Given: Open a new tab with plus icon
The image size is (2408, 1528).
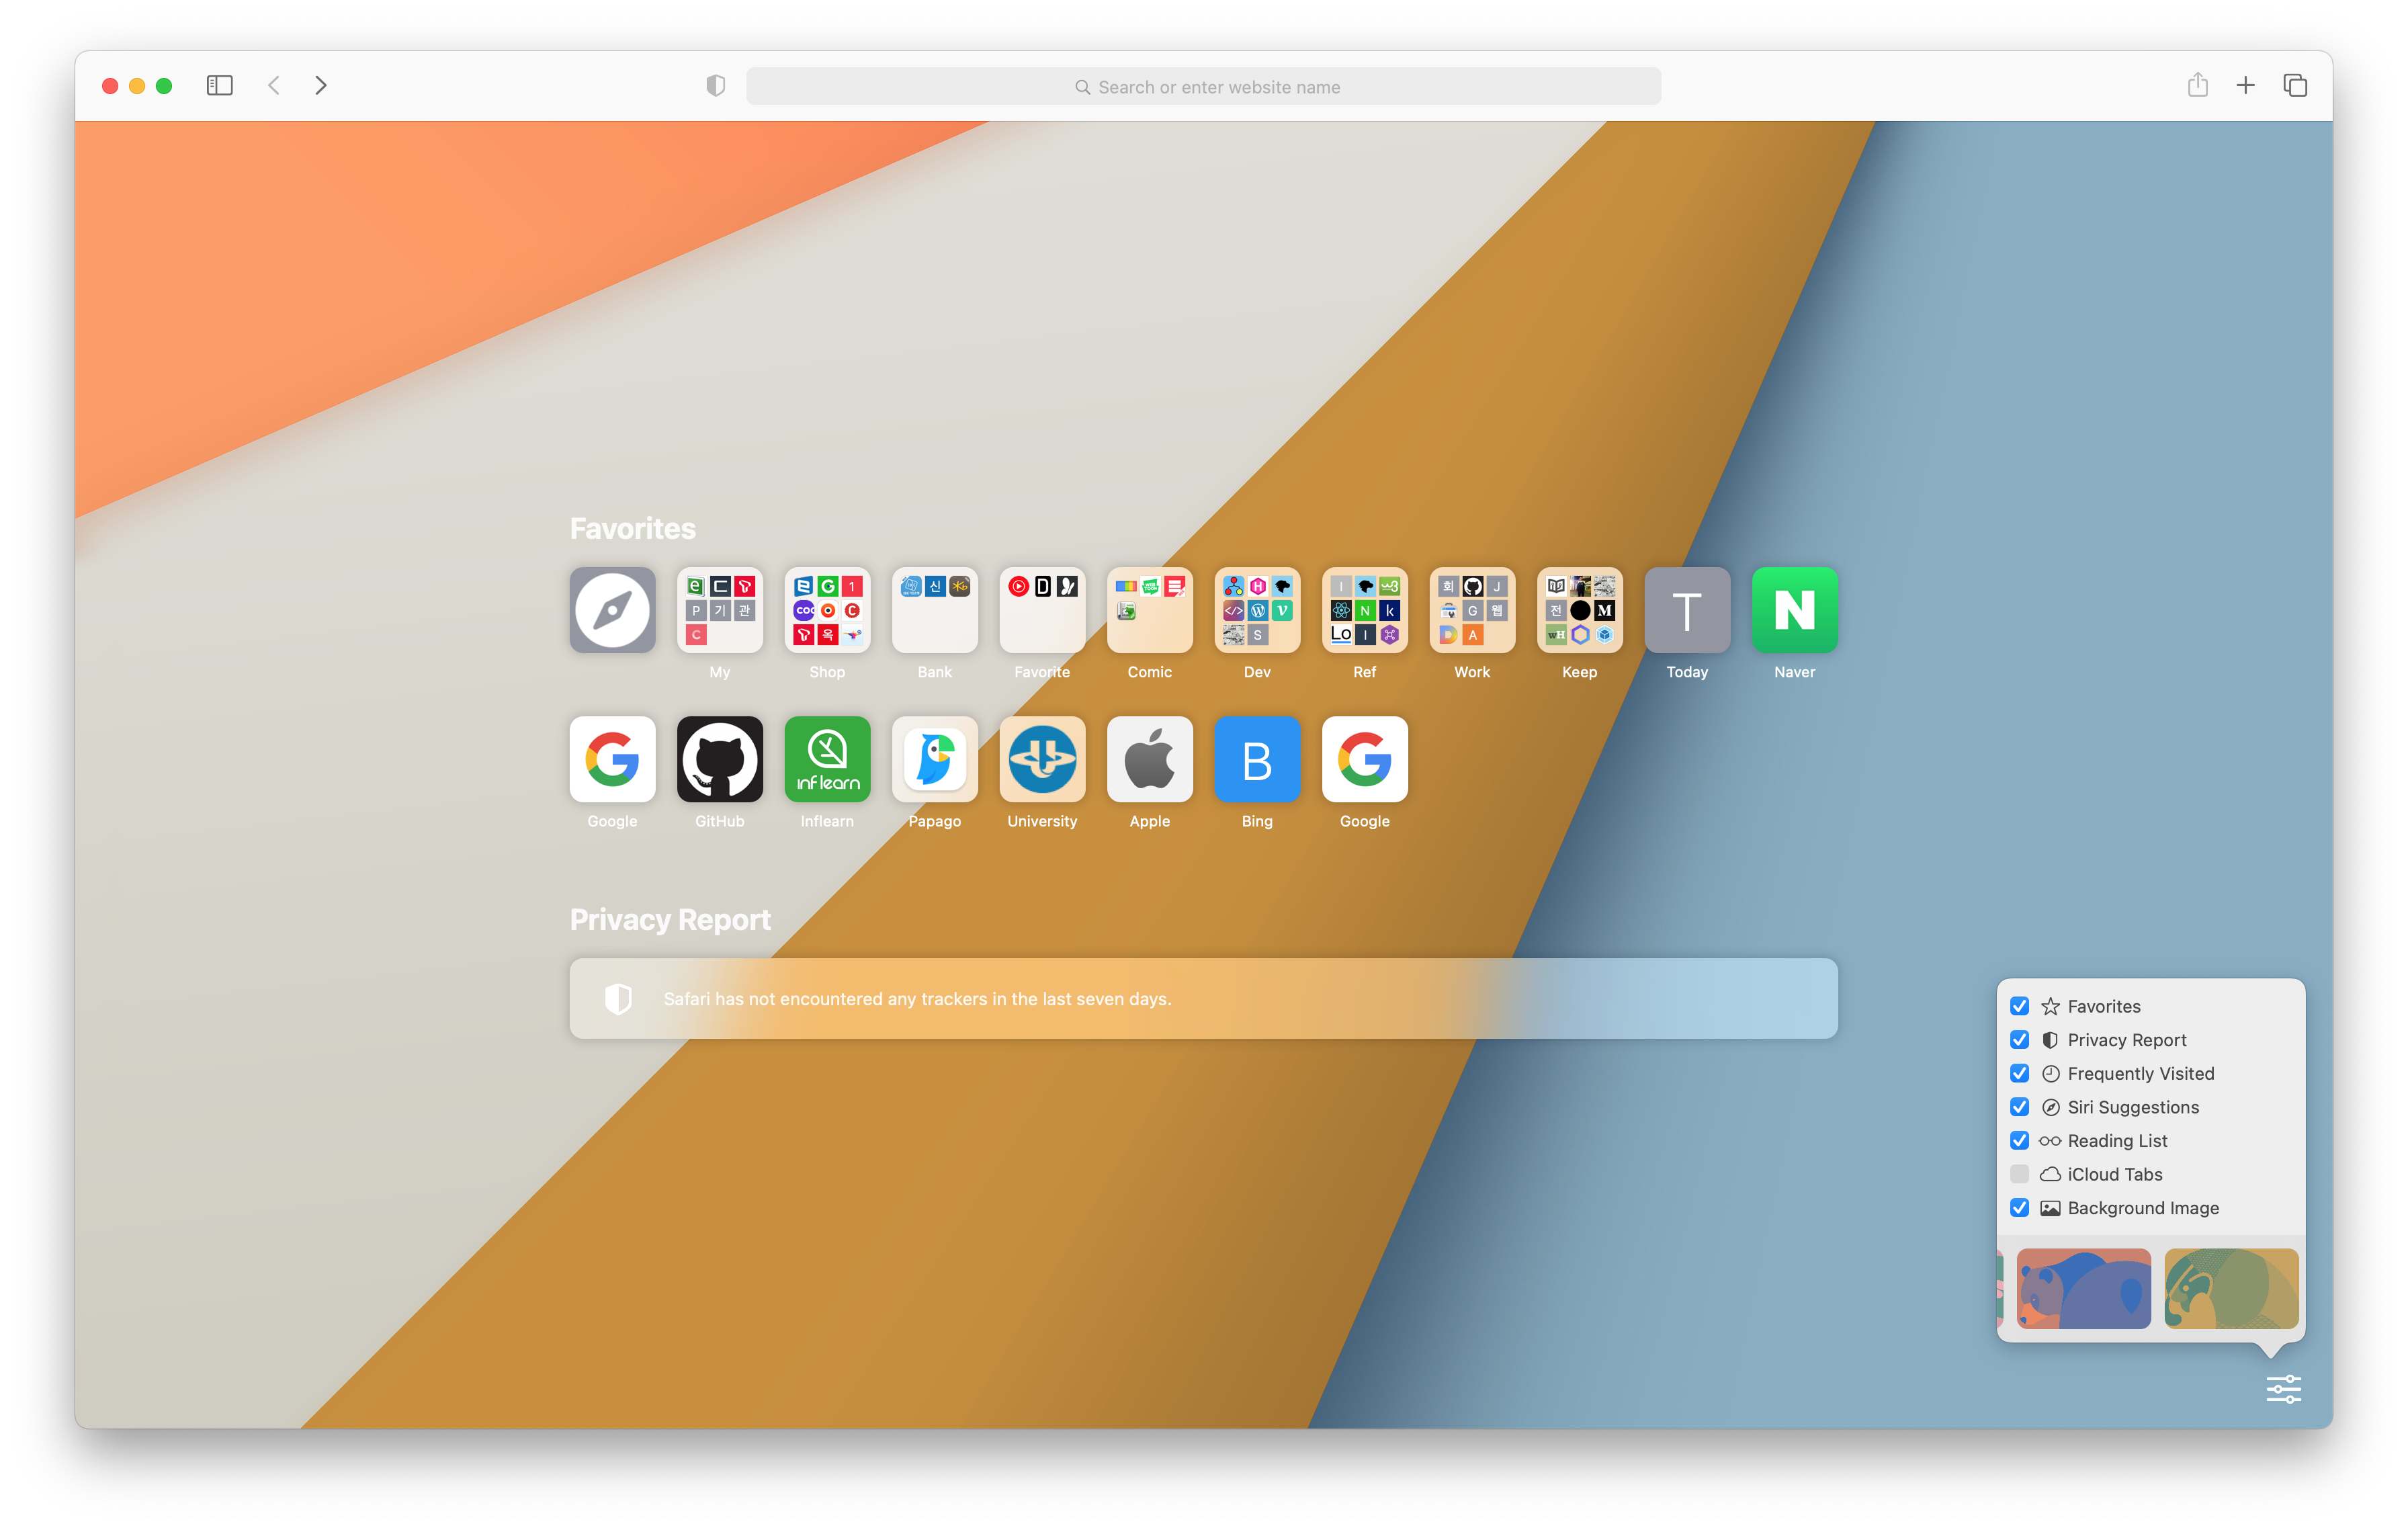Looking at the screenshot, I should click(2245, 86).
